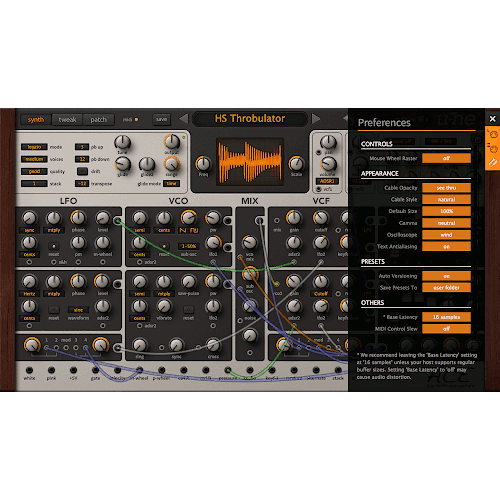The width and height of the screenshot is (500, 500).
Task: Open the Default Size 100% selector
Action: (x=446, y=211)
